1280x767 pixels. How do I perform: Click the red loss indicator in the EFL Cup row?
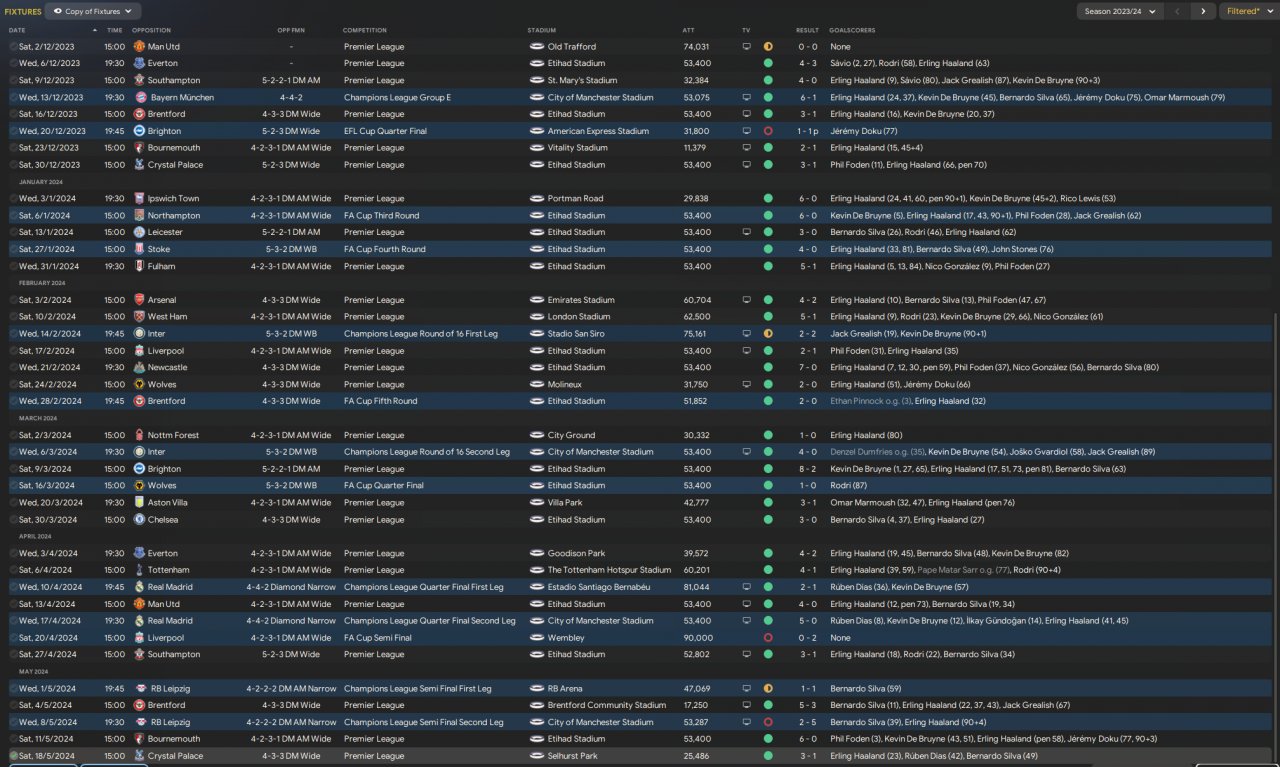(768, 131)
